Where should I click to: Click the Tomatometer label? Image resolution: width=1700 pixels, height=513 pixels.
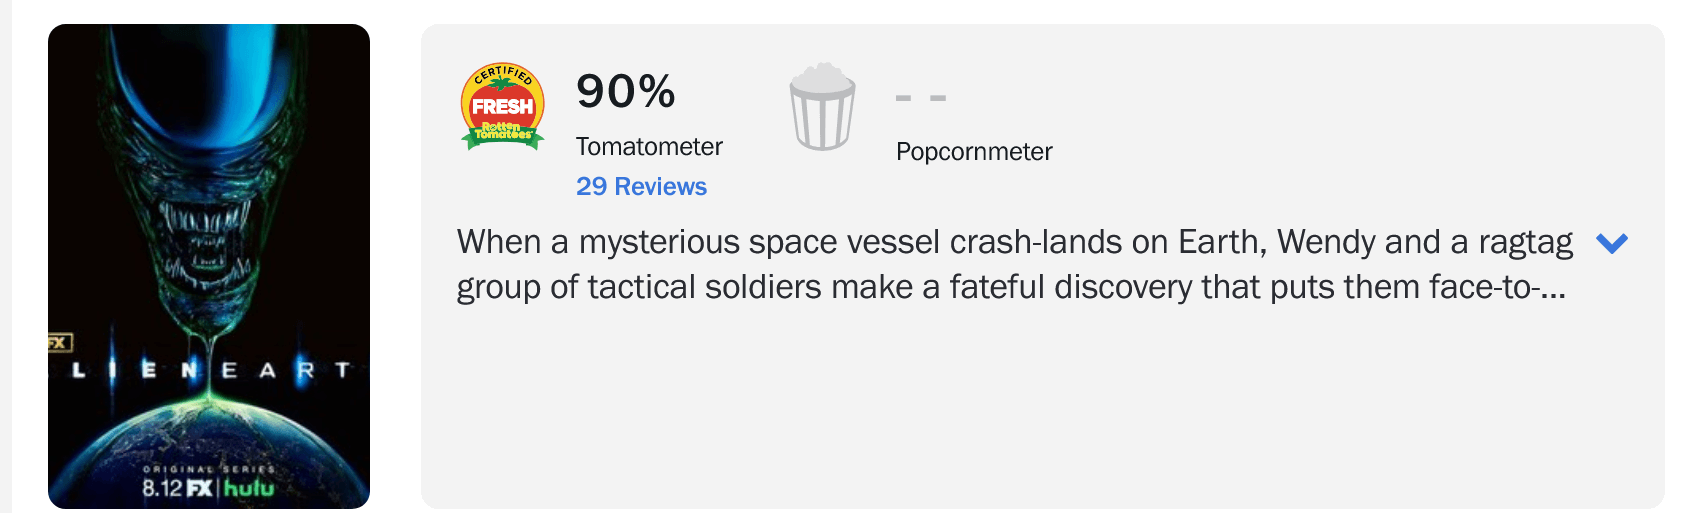pos(649,147)
